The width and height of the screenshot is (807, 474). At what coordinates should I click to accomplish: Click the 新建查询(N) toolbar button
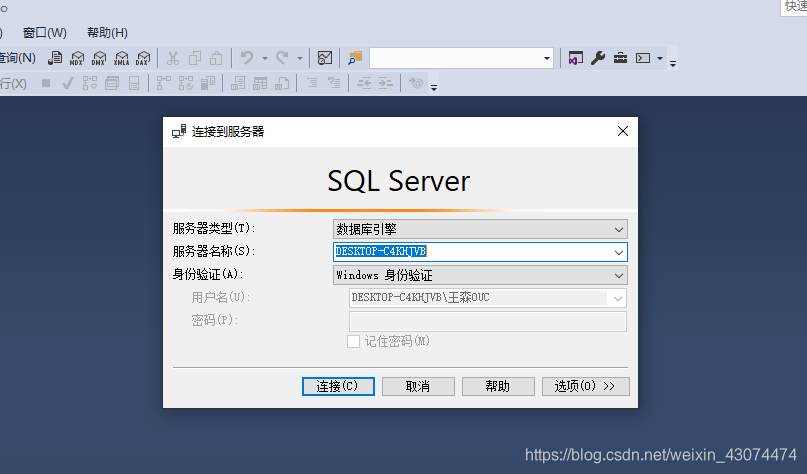[18, 58]
